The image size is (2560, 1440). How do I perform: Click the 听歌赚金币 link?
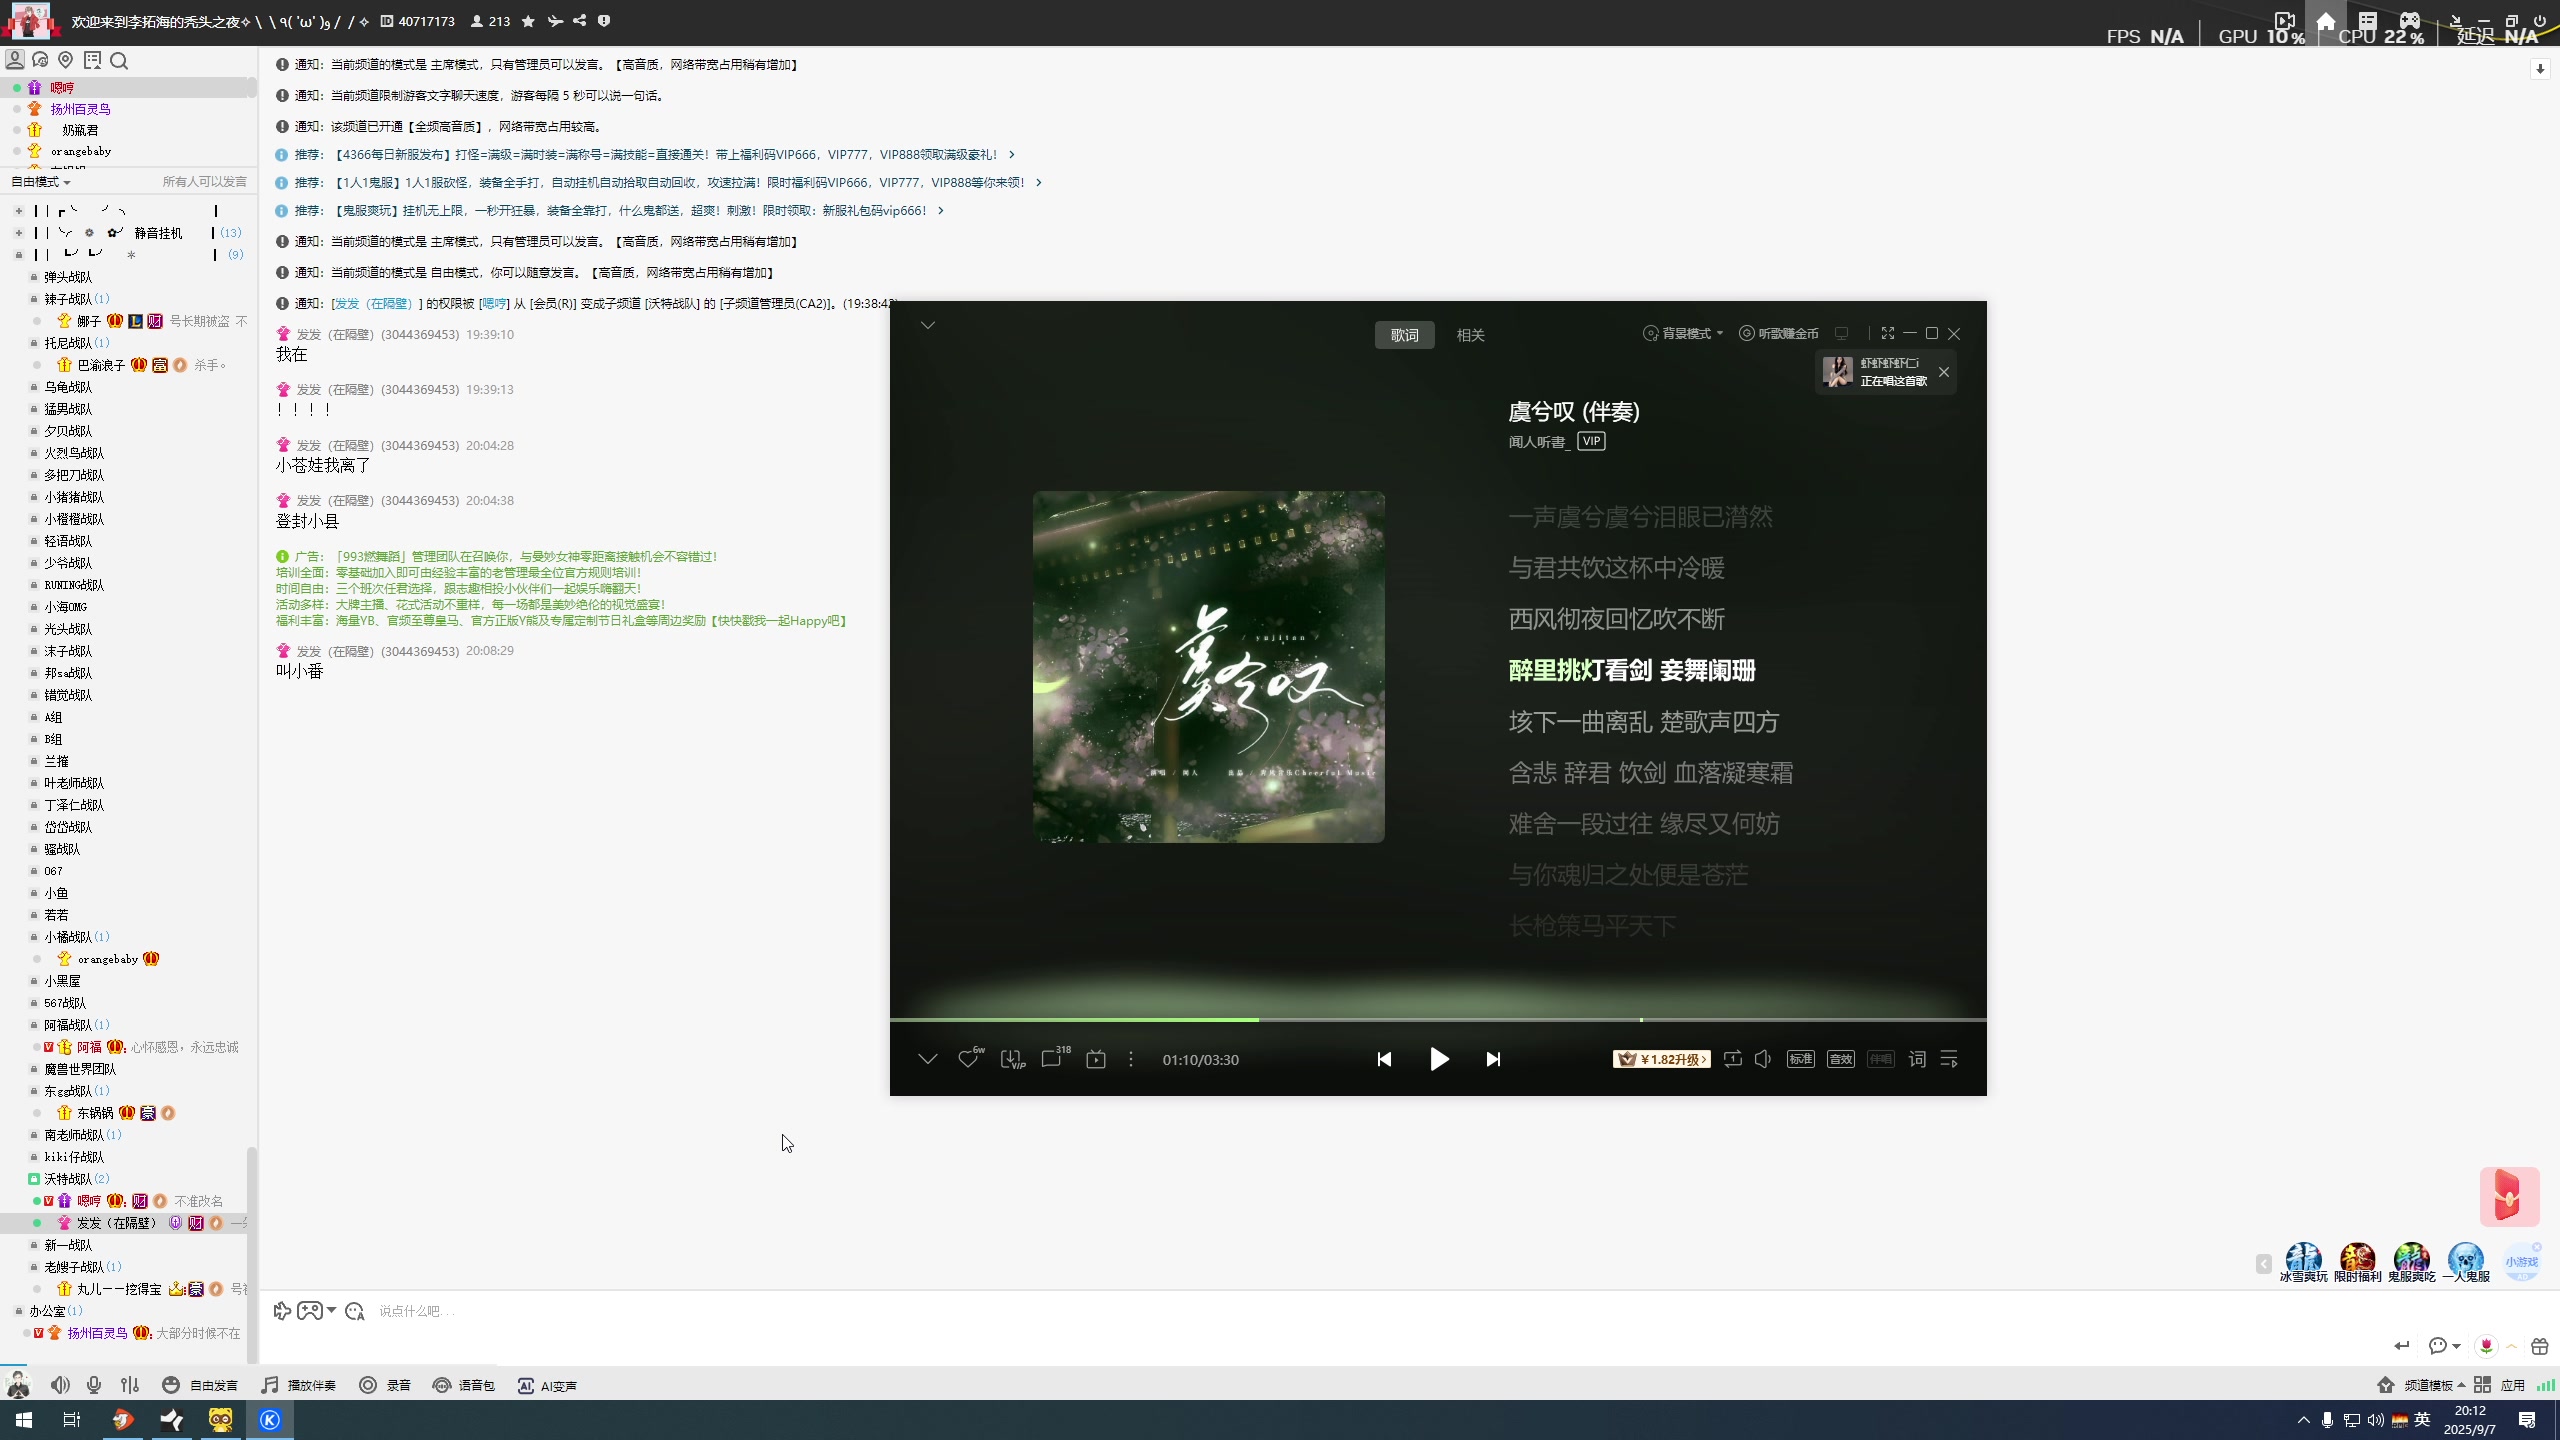coord(1779,333)
